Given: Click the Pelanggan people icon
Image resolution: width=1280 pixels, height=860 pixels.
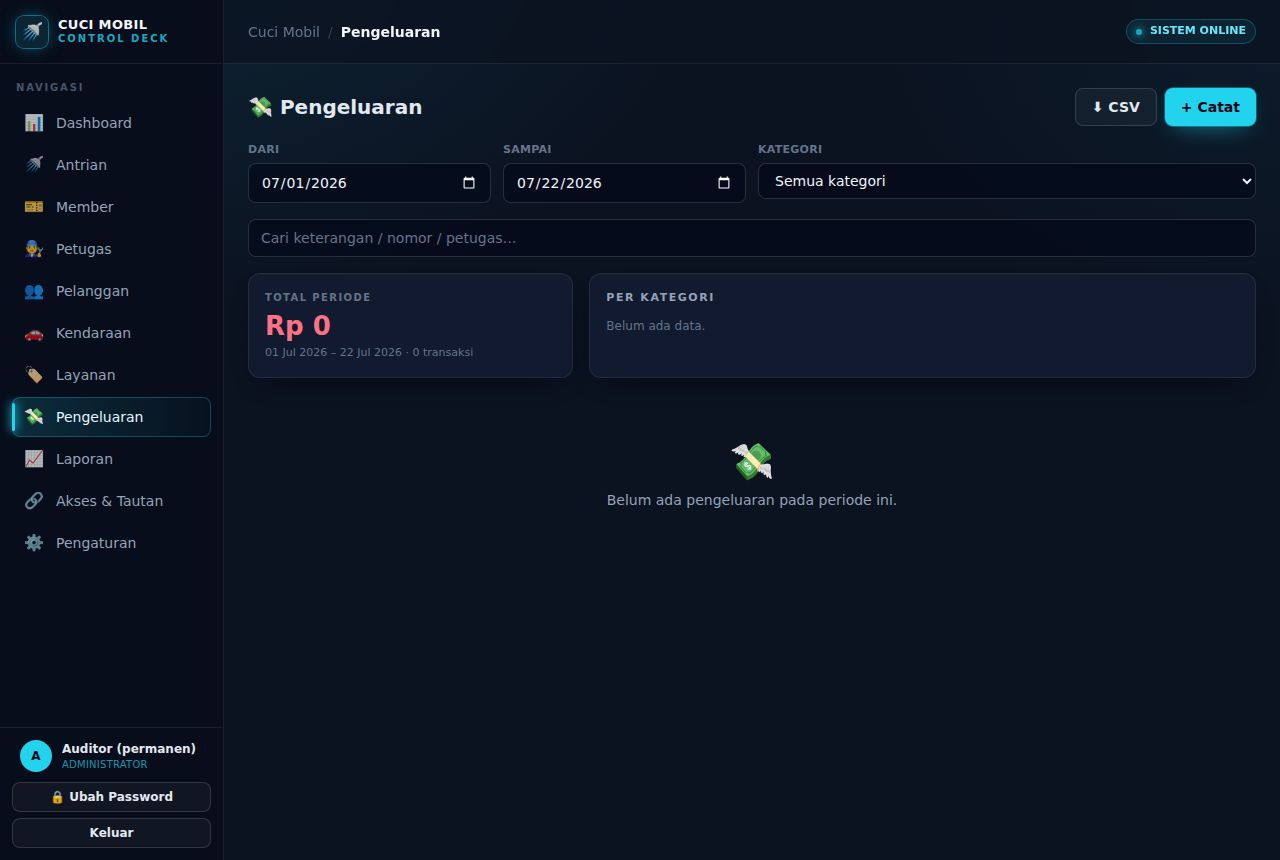Looking at the screenshot, I should (x=34, y=291).
